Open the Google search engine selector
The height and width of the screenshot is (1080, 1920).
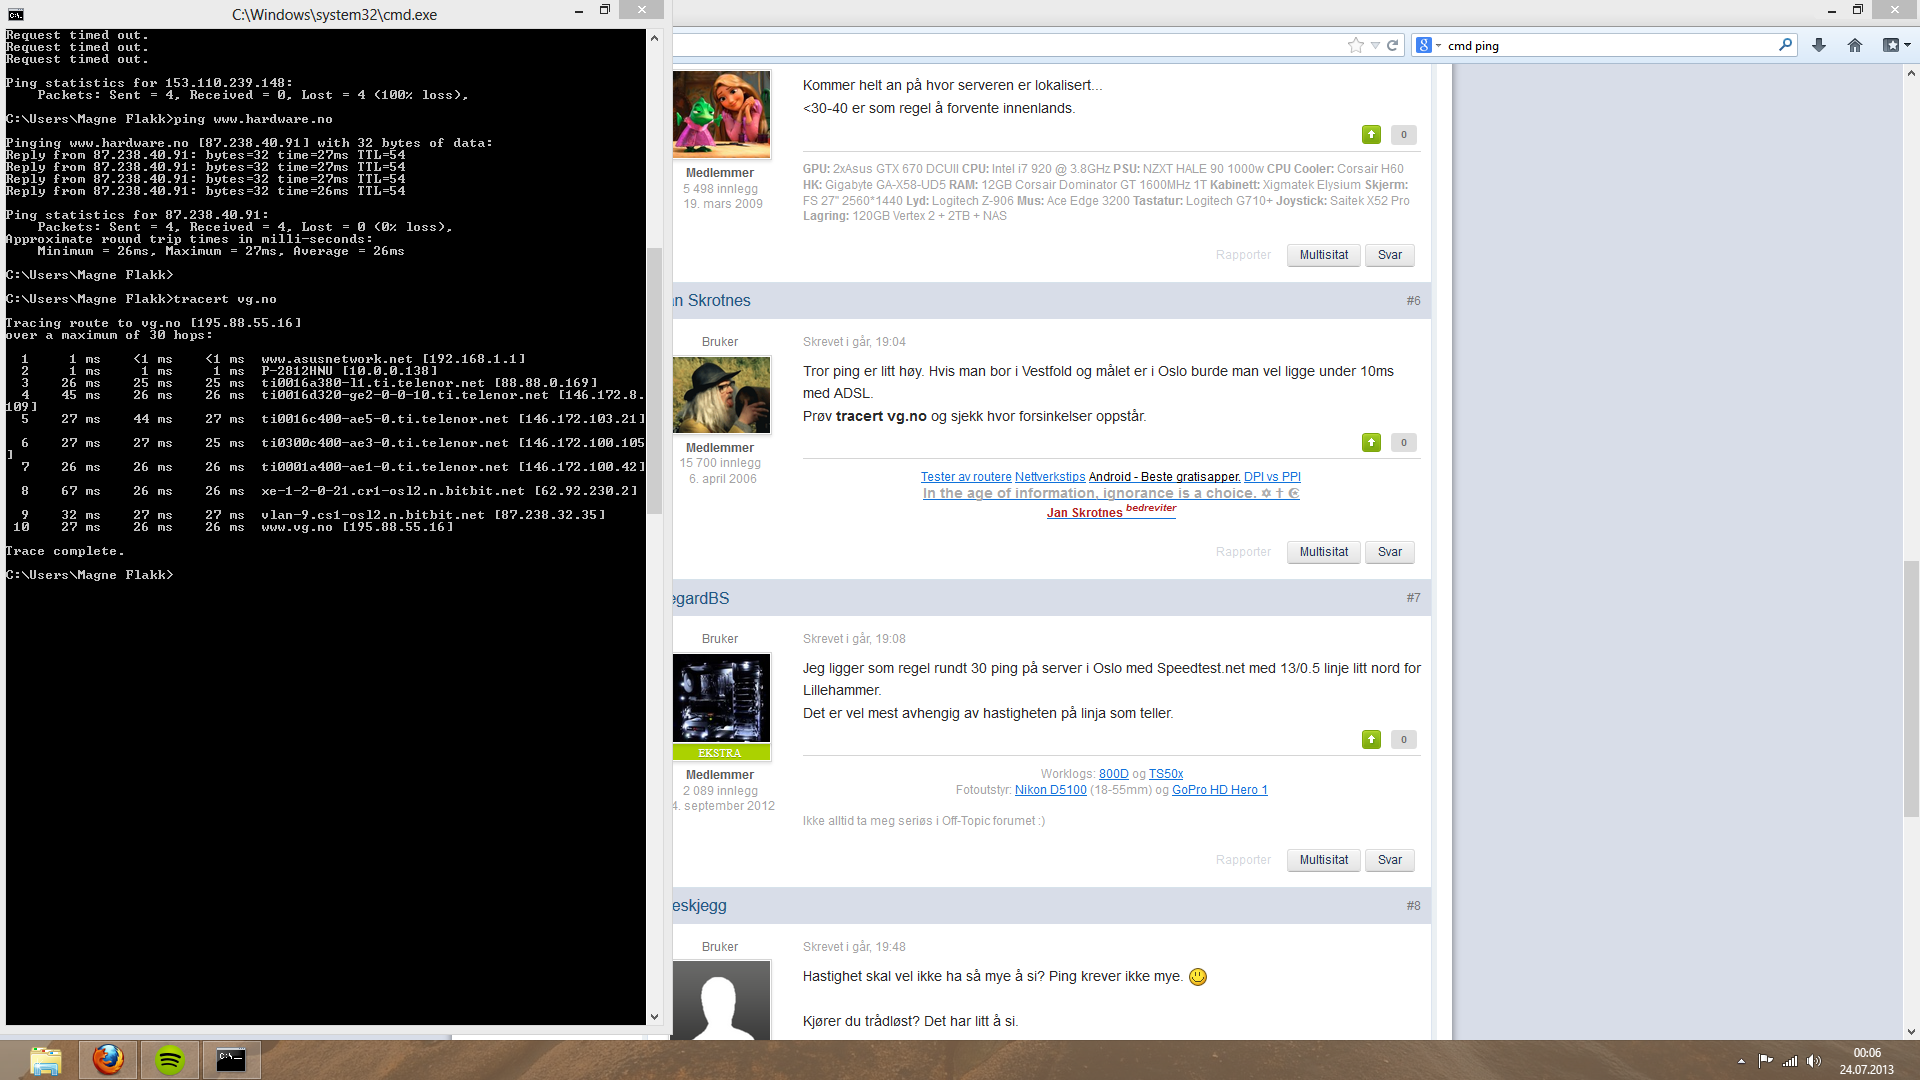(1428, 45)
